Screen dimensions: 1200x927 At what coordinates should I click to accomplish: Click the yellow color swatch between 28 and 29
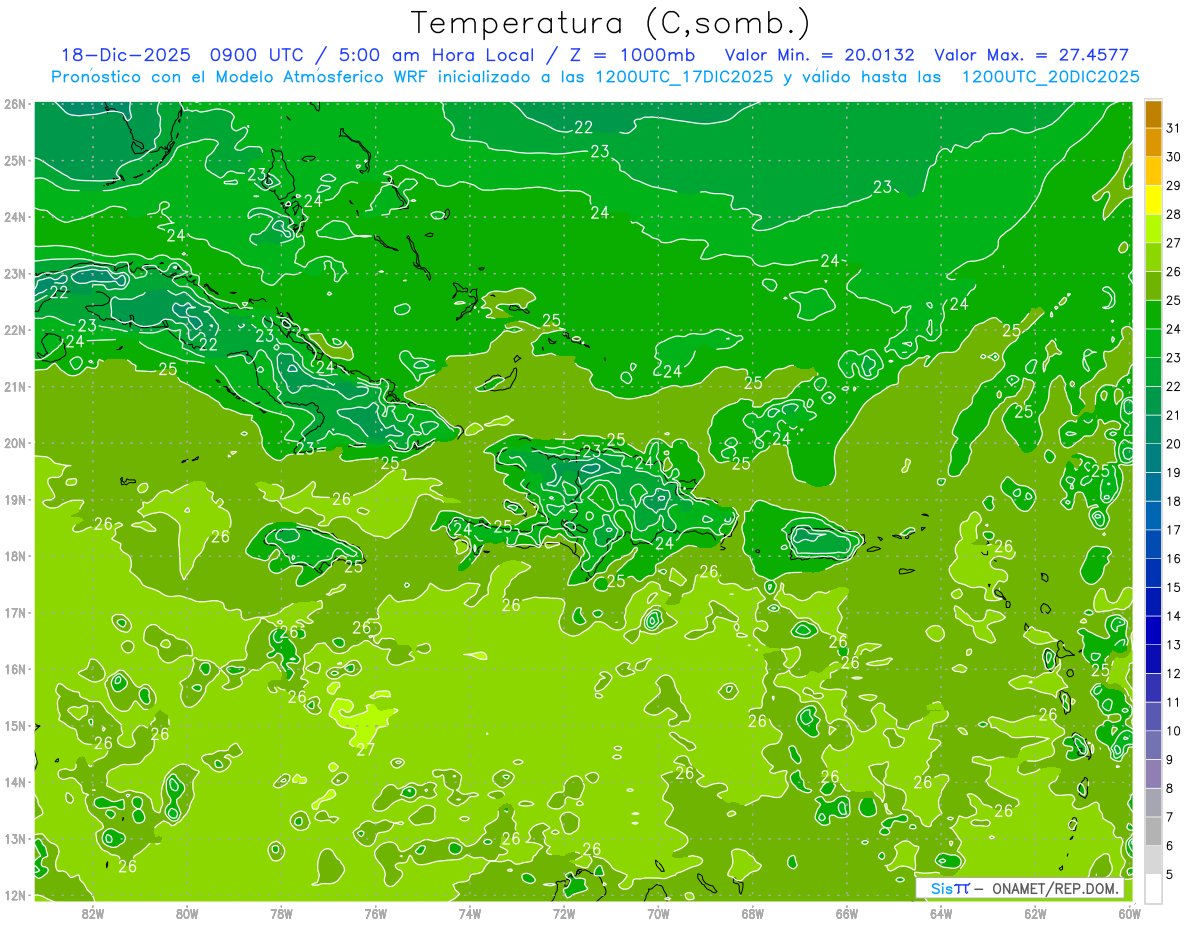coord(1153,200)
